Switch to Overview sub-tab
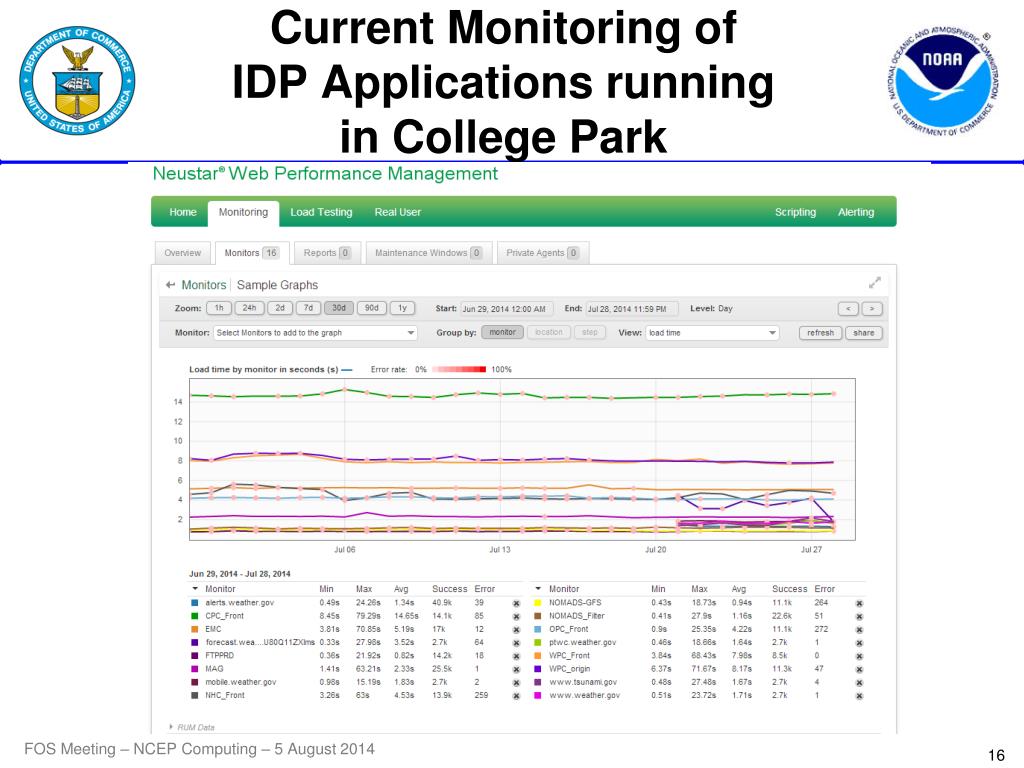The height and width of the screenshot is (768, 1024). coord(183,253)
